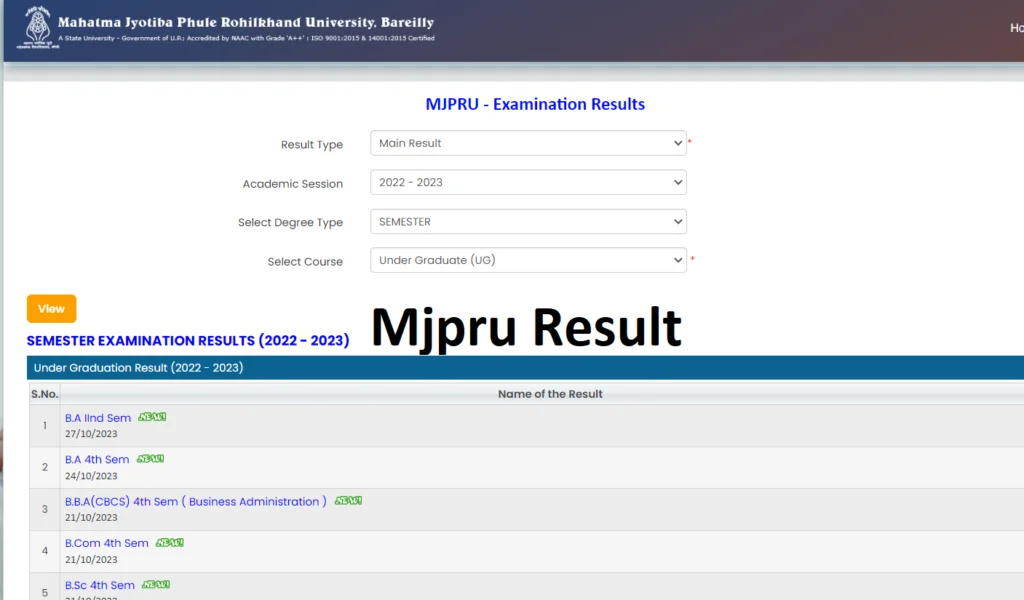1024x600 pixels.
Task: Click NEW badge next to B.A 4th Sem
Action: pyautogui.click(x=150, y=459)
